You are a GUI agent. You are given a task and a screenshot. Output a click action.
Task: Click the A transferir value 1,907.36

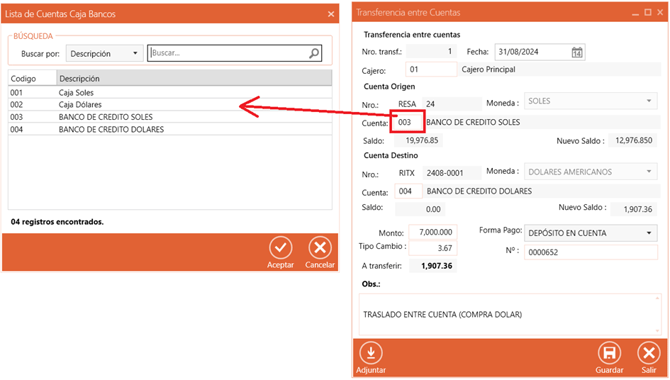pos(433,266)
